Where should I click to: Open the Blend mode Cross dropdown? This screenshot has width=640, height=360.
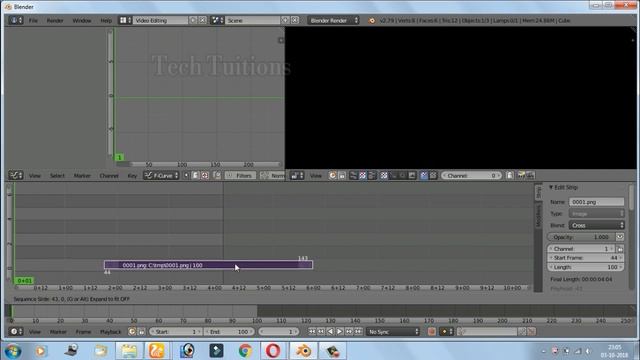coord(596,225)
